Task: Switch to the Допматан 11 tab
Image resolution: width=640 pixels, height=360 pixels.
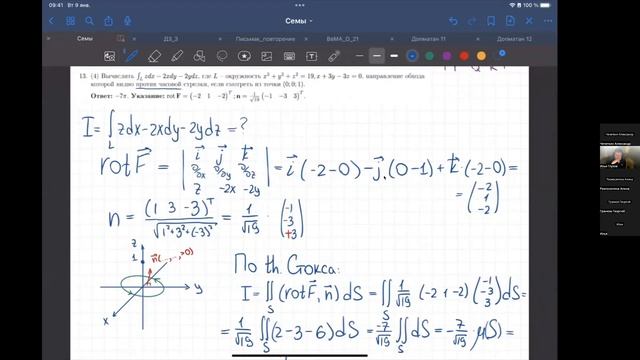Action: [428, 39]
